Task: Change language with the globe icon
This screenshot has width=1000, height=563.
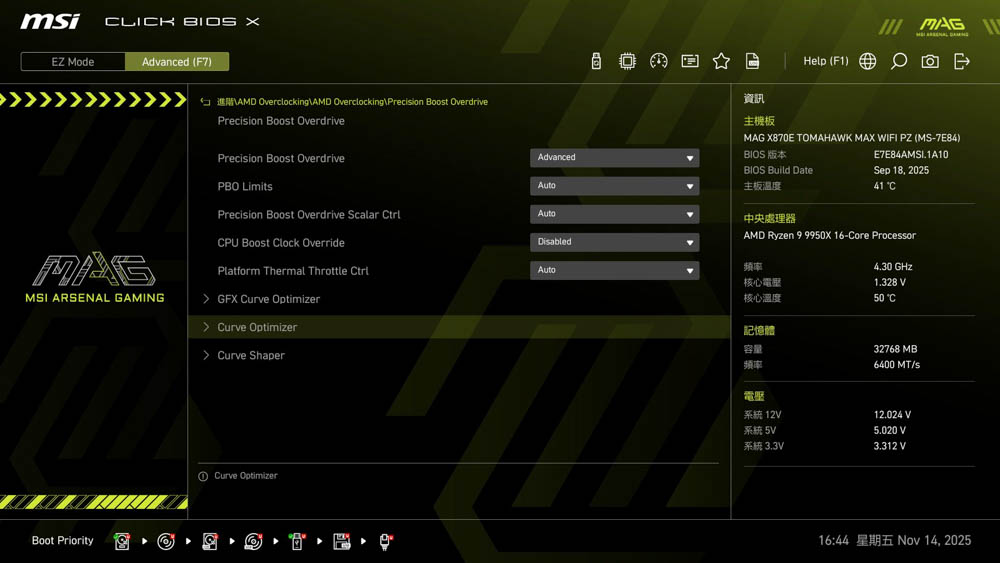Action: 868,61
